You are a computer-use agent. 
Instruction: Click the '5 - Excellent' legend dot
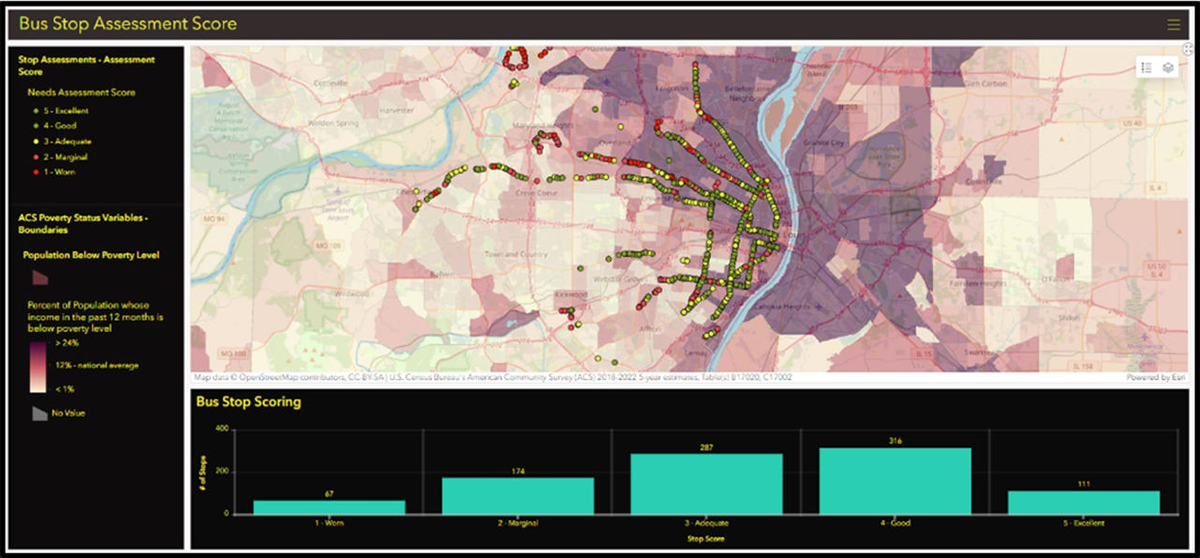[37, 110]
